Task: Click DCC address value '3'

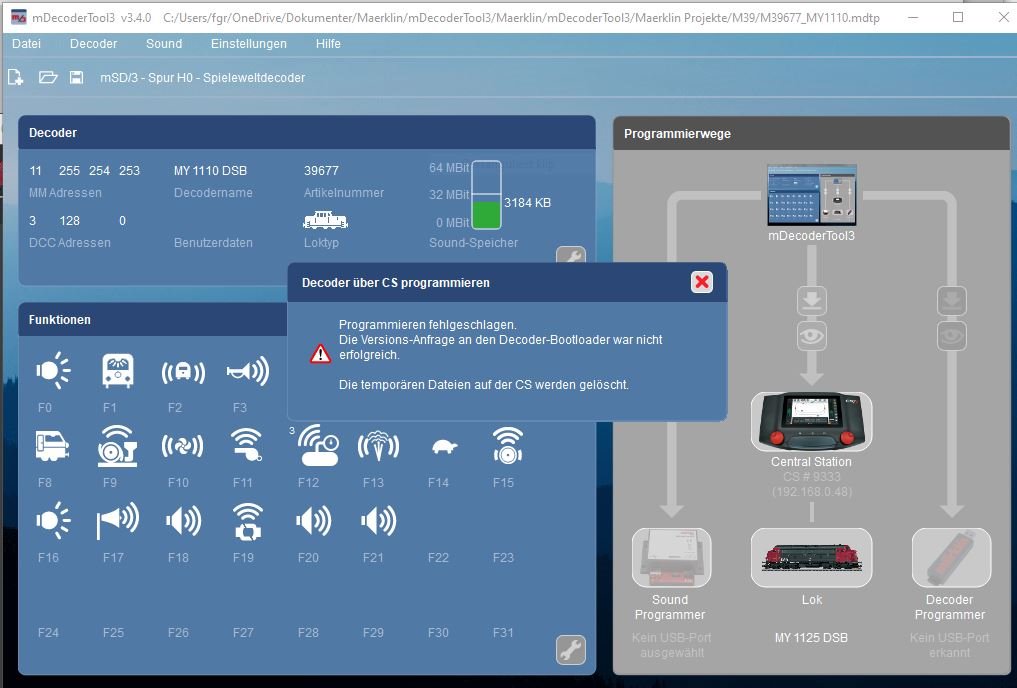Action: point(32,220)
